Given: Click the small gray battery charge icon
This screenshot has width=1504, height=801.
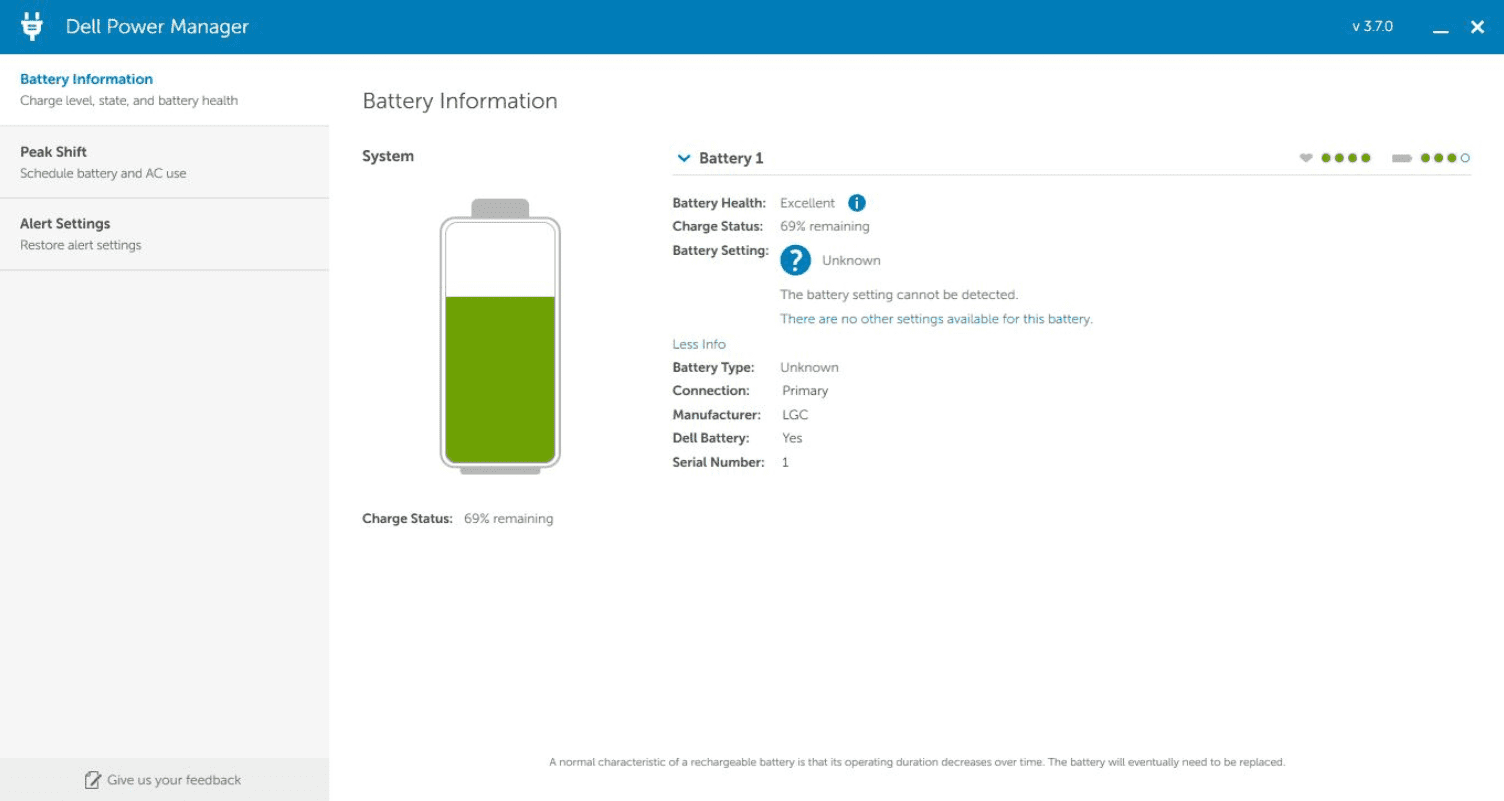Looking at the screenshot, I should point(1401,158).
